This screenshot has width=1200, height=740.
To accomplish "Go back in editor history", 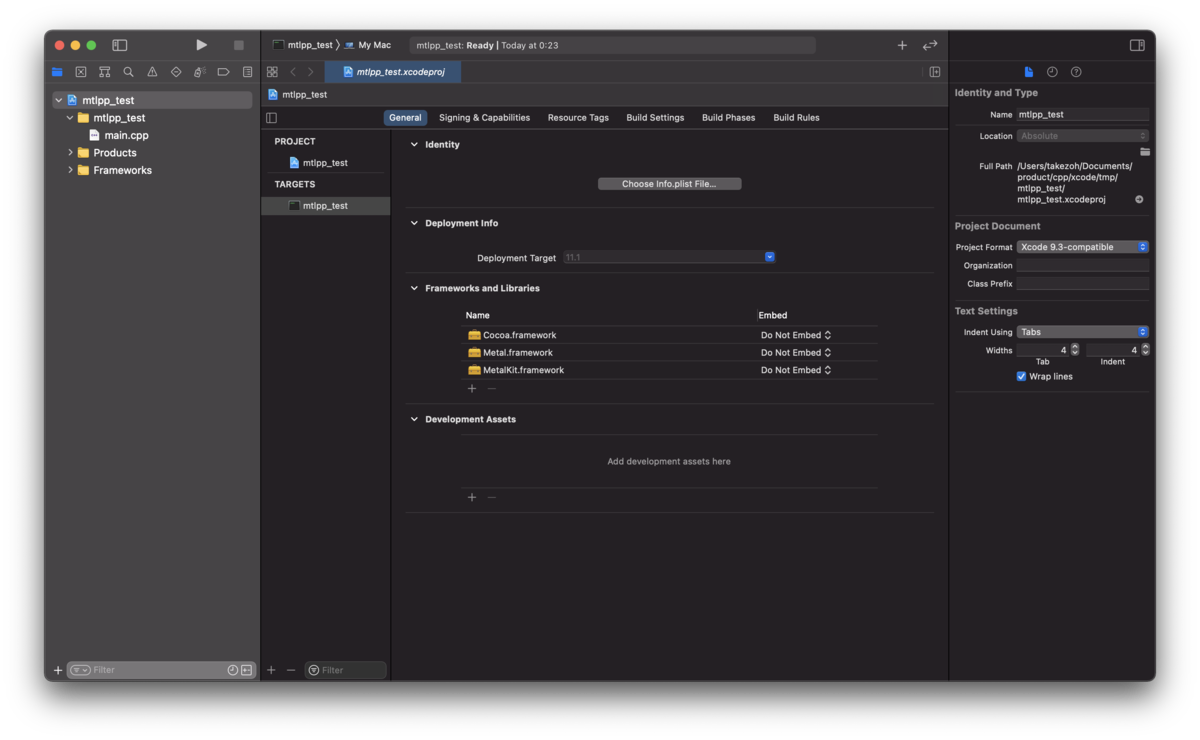I will click(x=293, y=72).
